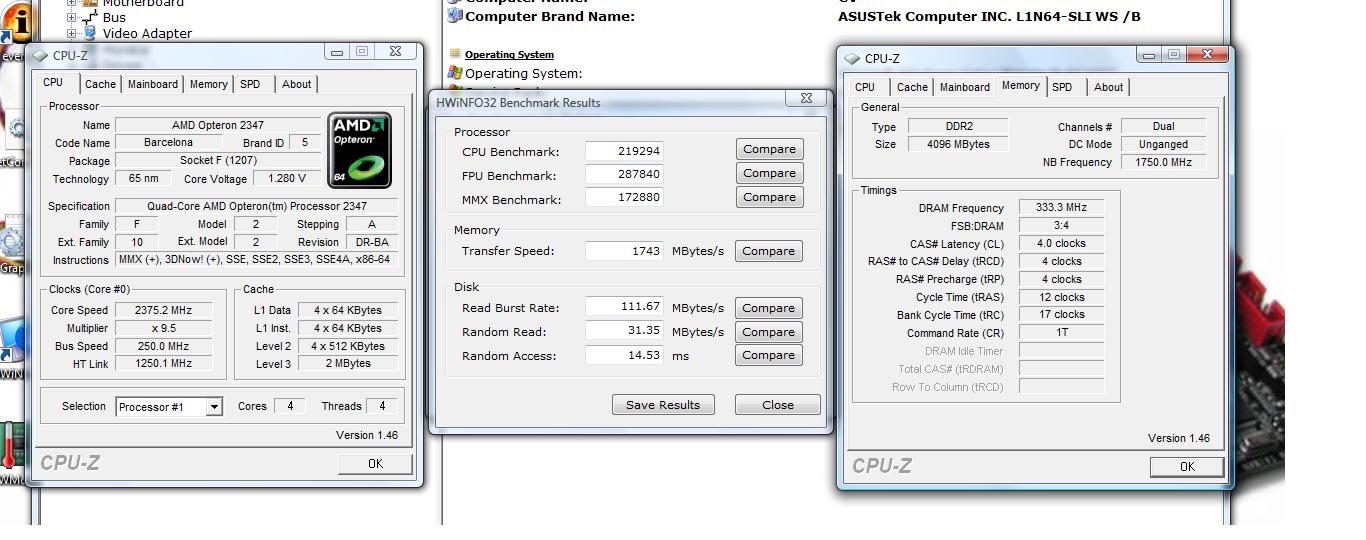Click the MMX Benchmark value field 172880
The height and width of the screenshot is (540, 1366).
(624, 199)
